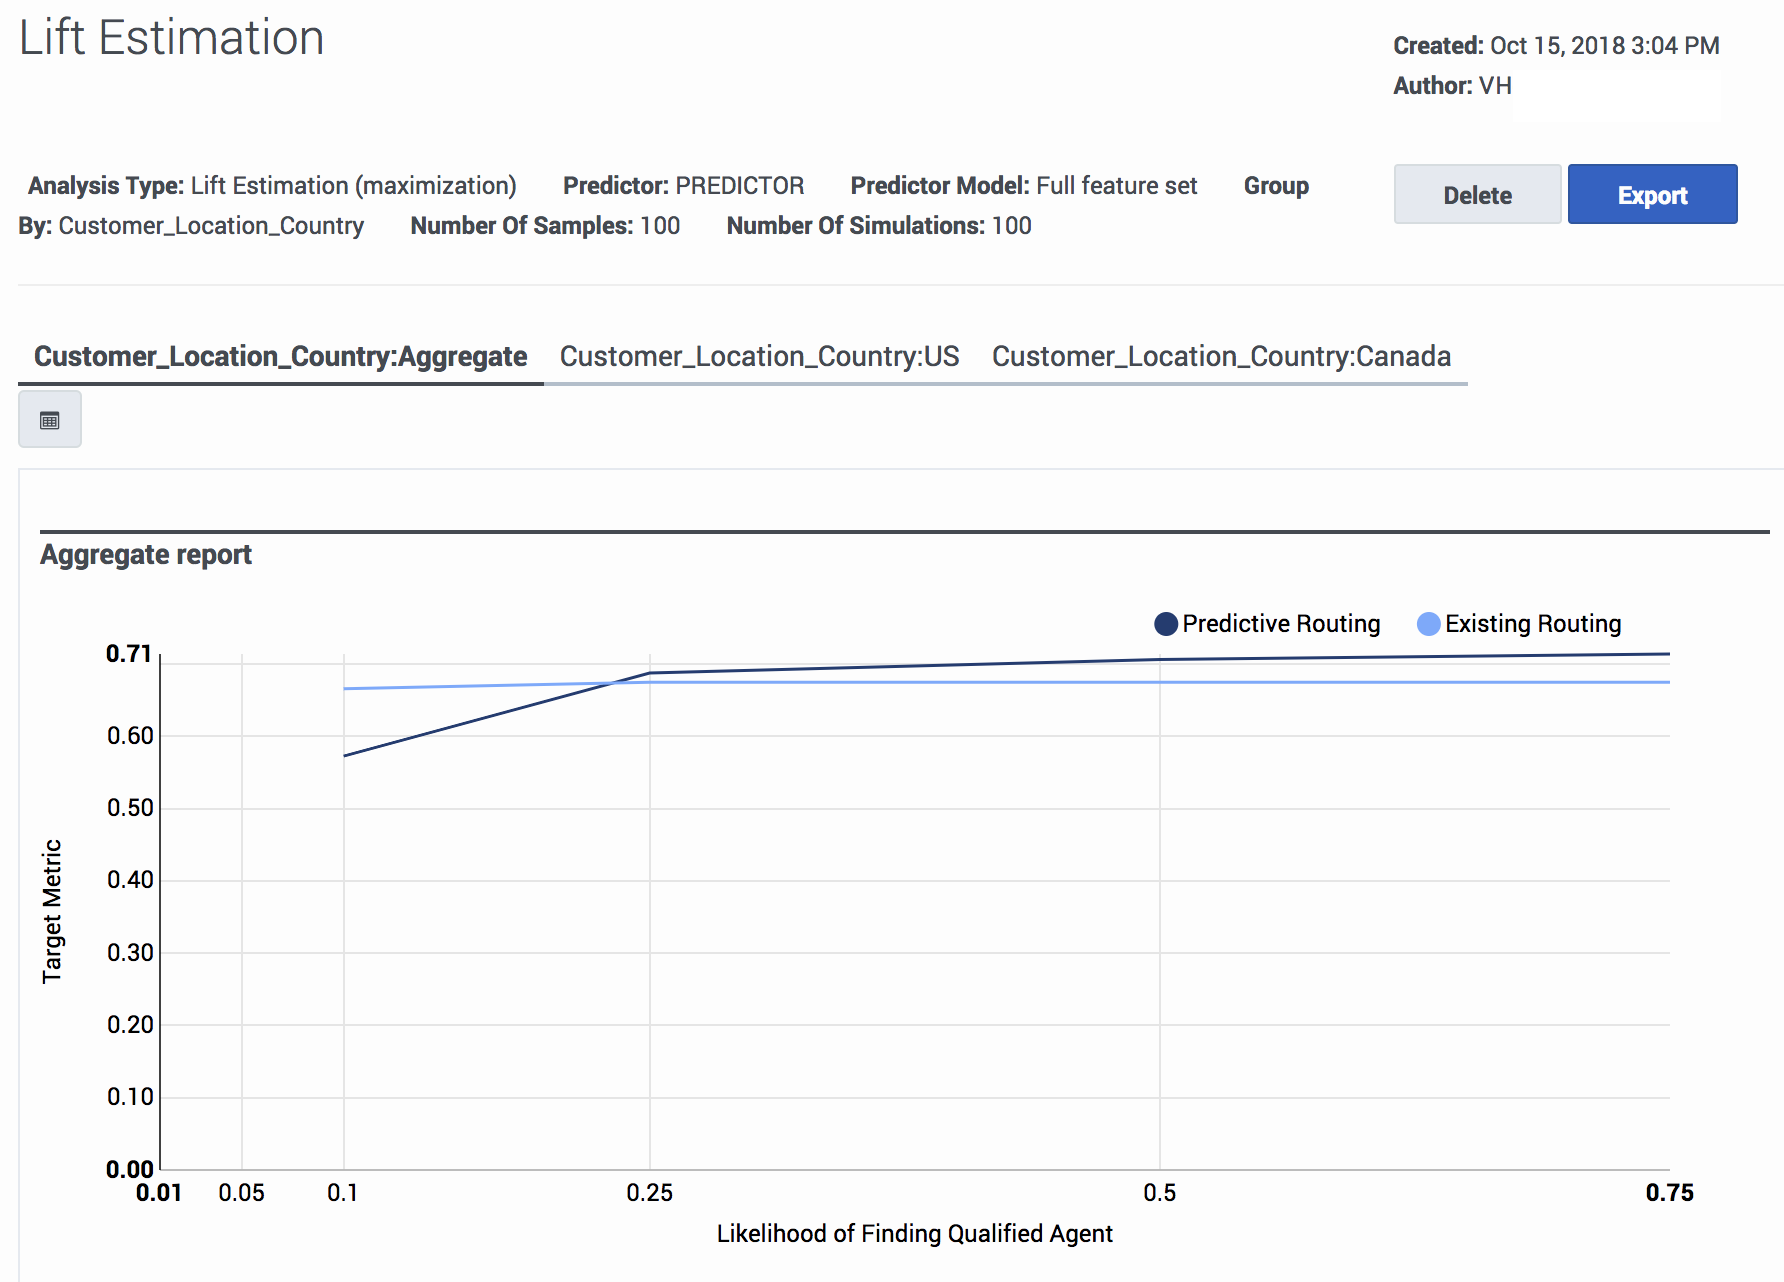
Task: Click the Likelihood of Finding Qualified Agent label
Action: [x=914, y=1234]
